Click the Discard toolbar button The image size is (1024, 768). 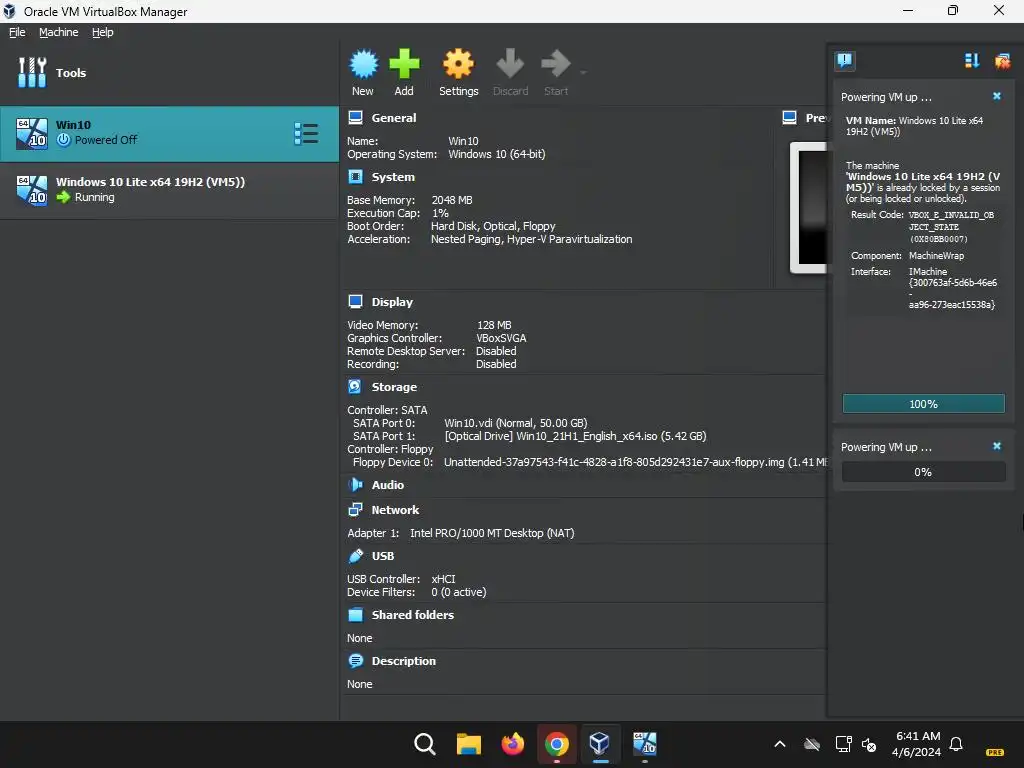[510, 72]
